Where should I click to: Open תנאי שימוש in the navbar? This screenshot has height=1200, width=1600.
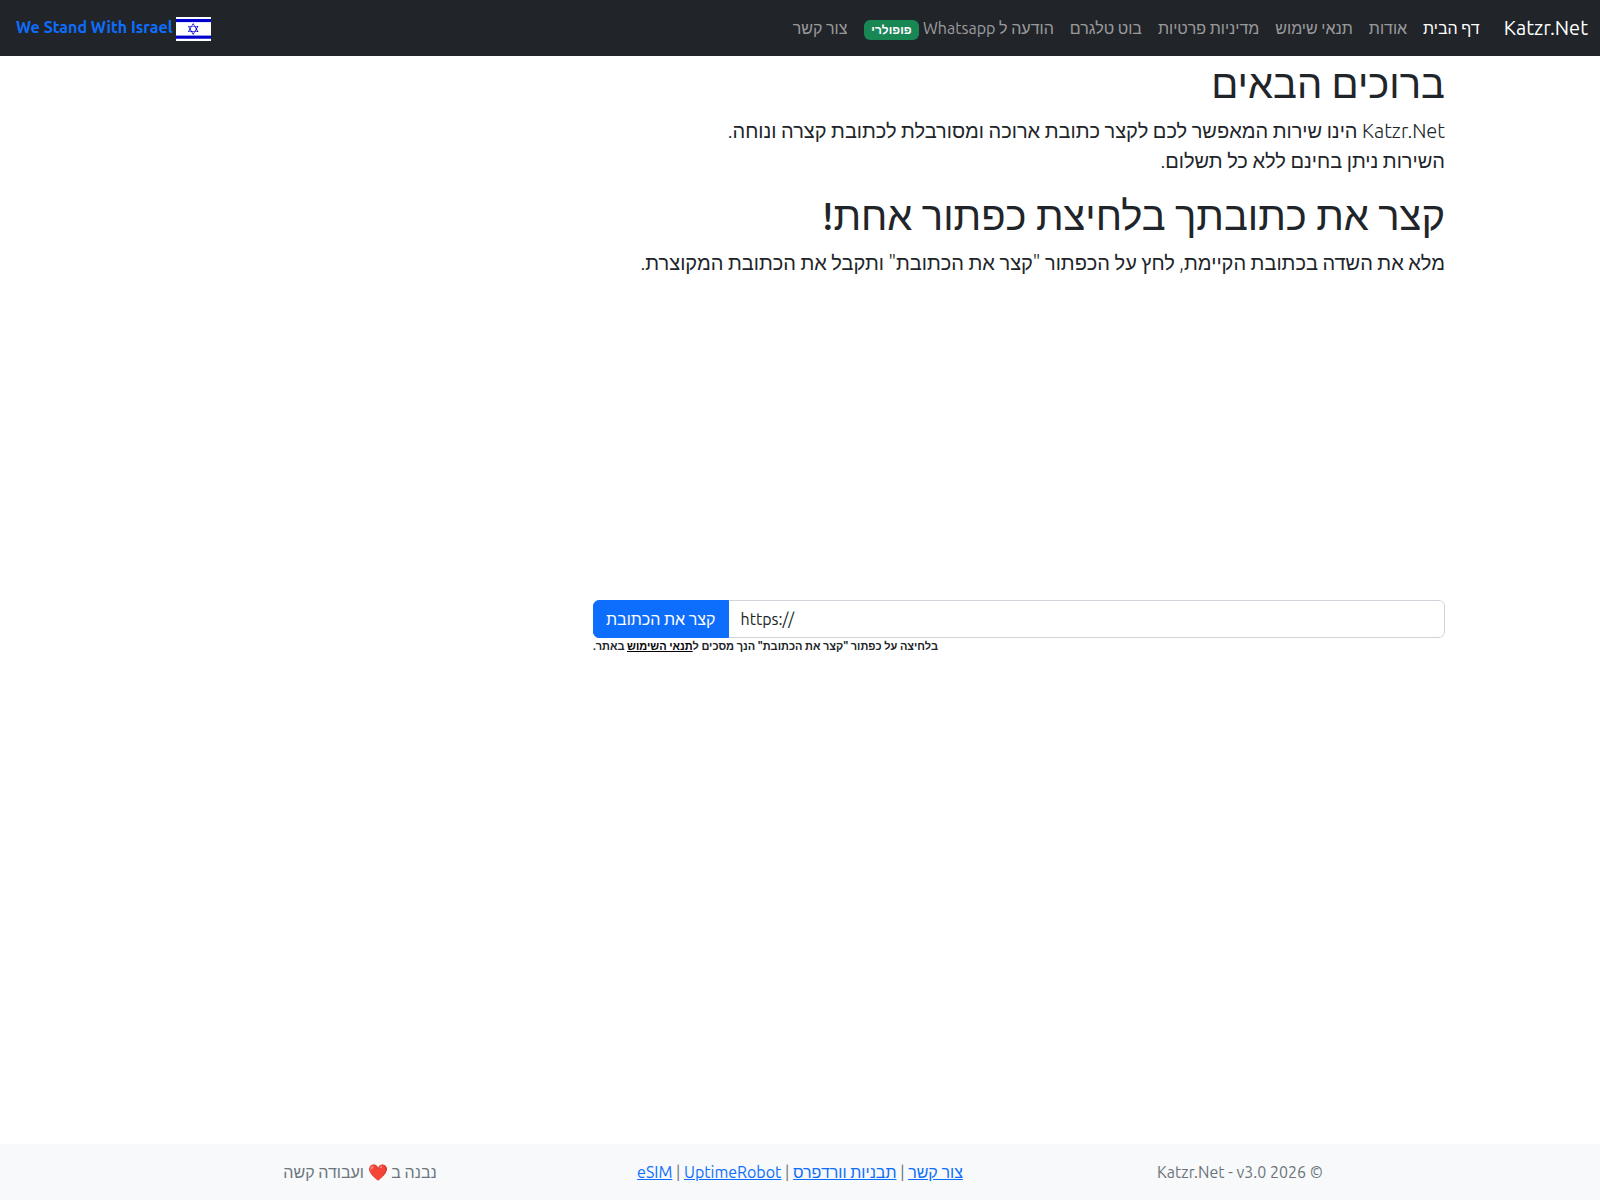tap(1314, 28)
